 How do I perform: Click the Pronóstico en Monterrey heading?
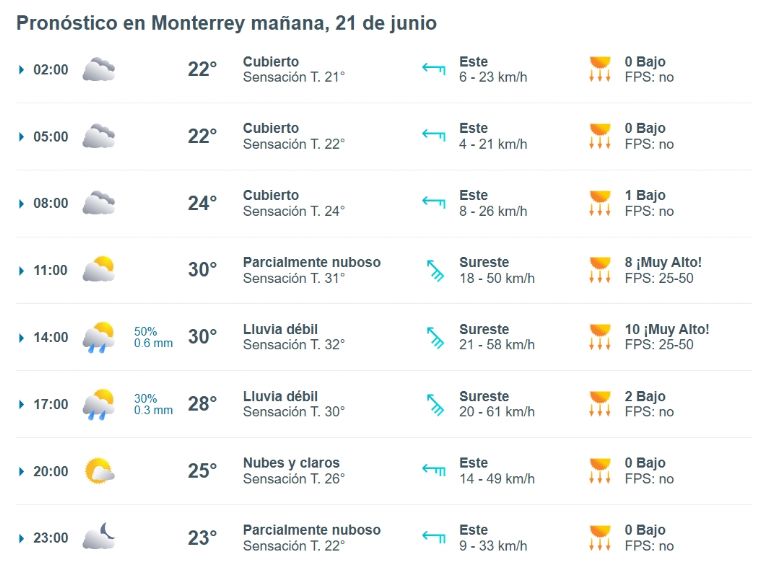point(226,23)
